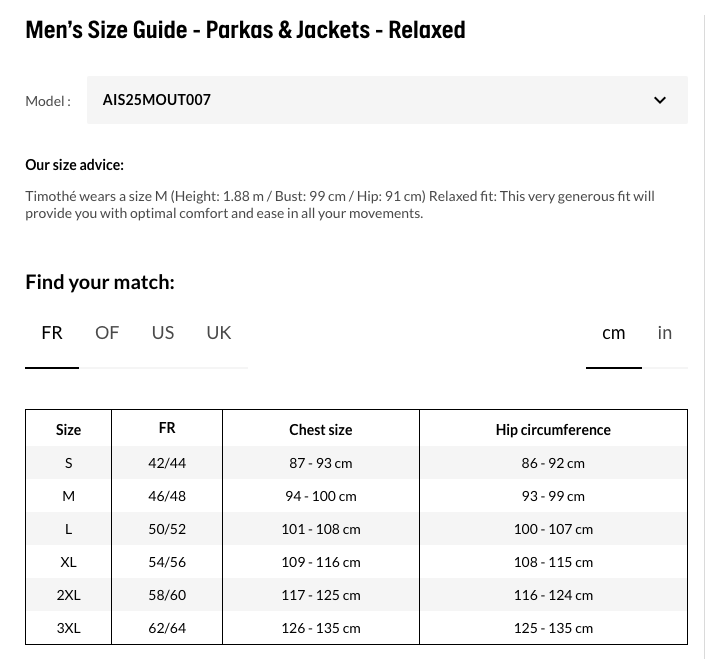705x659 pixels.
Task: Click the dropdown chevron arrow icon
Action: tap(660, 100)
